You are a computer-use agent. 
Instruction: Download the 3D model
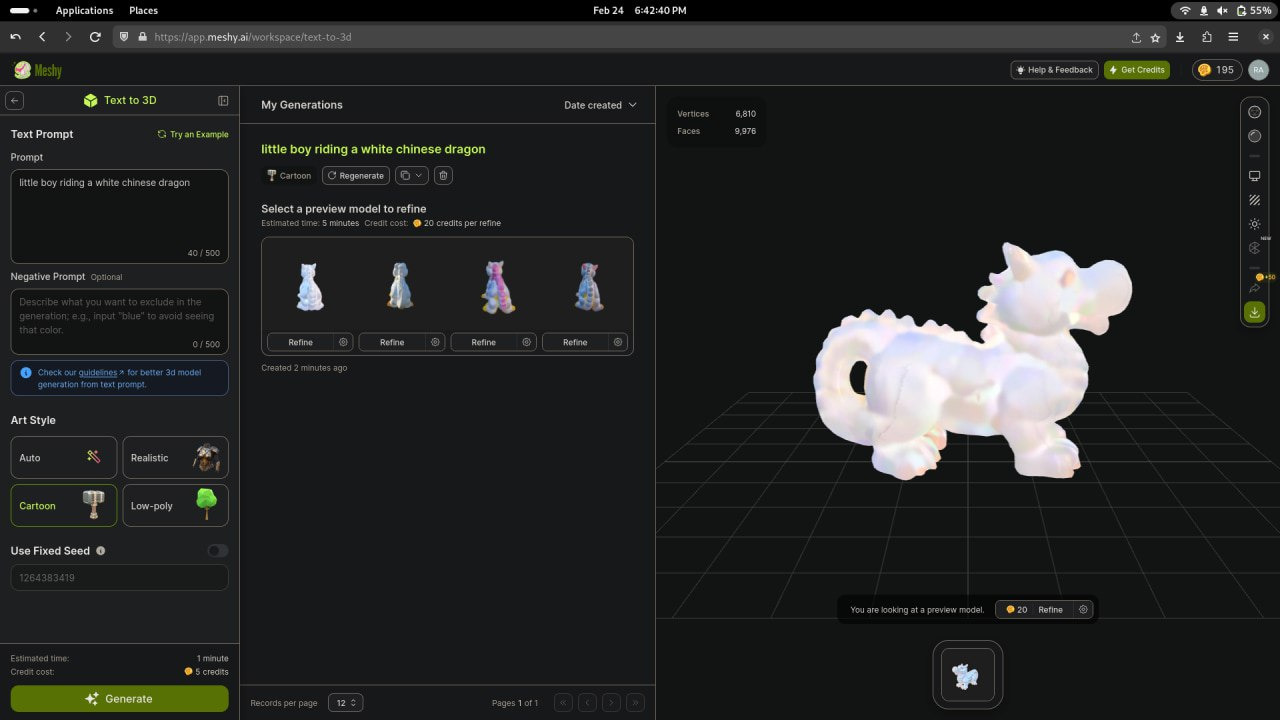click(x=1255, y=312)
